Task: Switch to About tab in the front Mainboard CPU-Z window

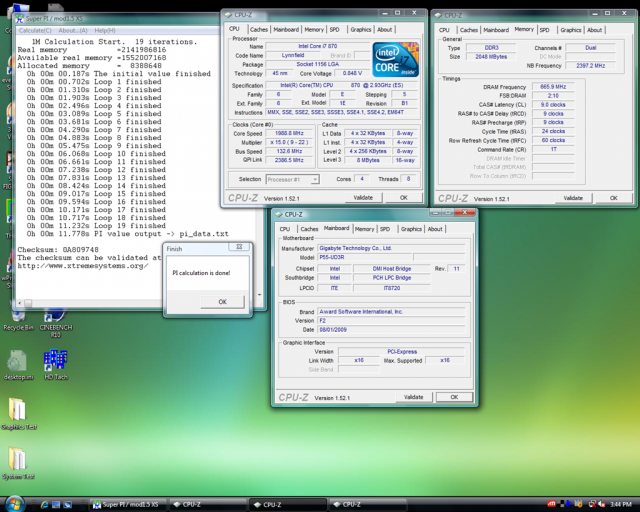Action: click(435, 229)
